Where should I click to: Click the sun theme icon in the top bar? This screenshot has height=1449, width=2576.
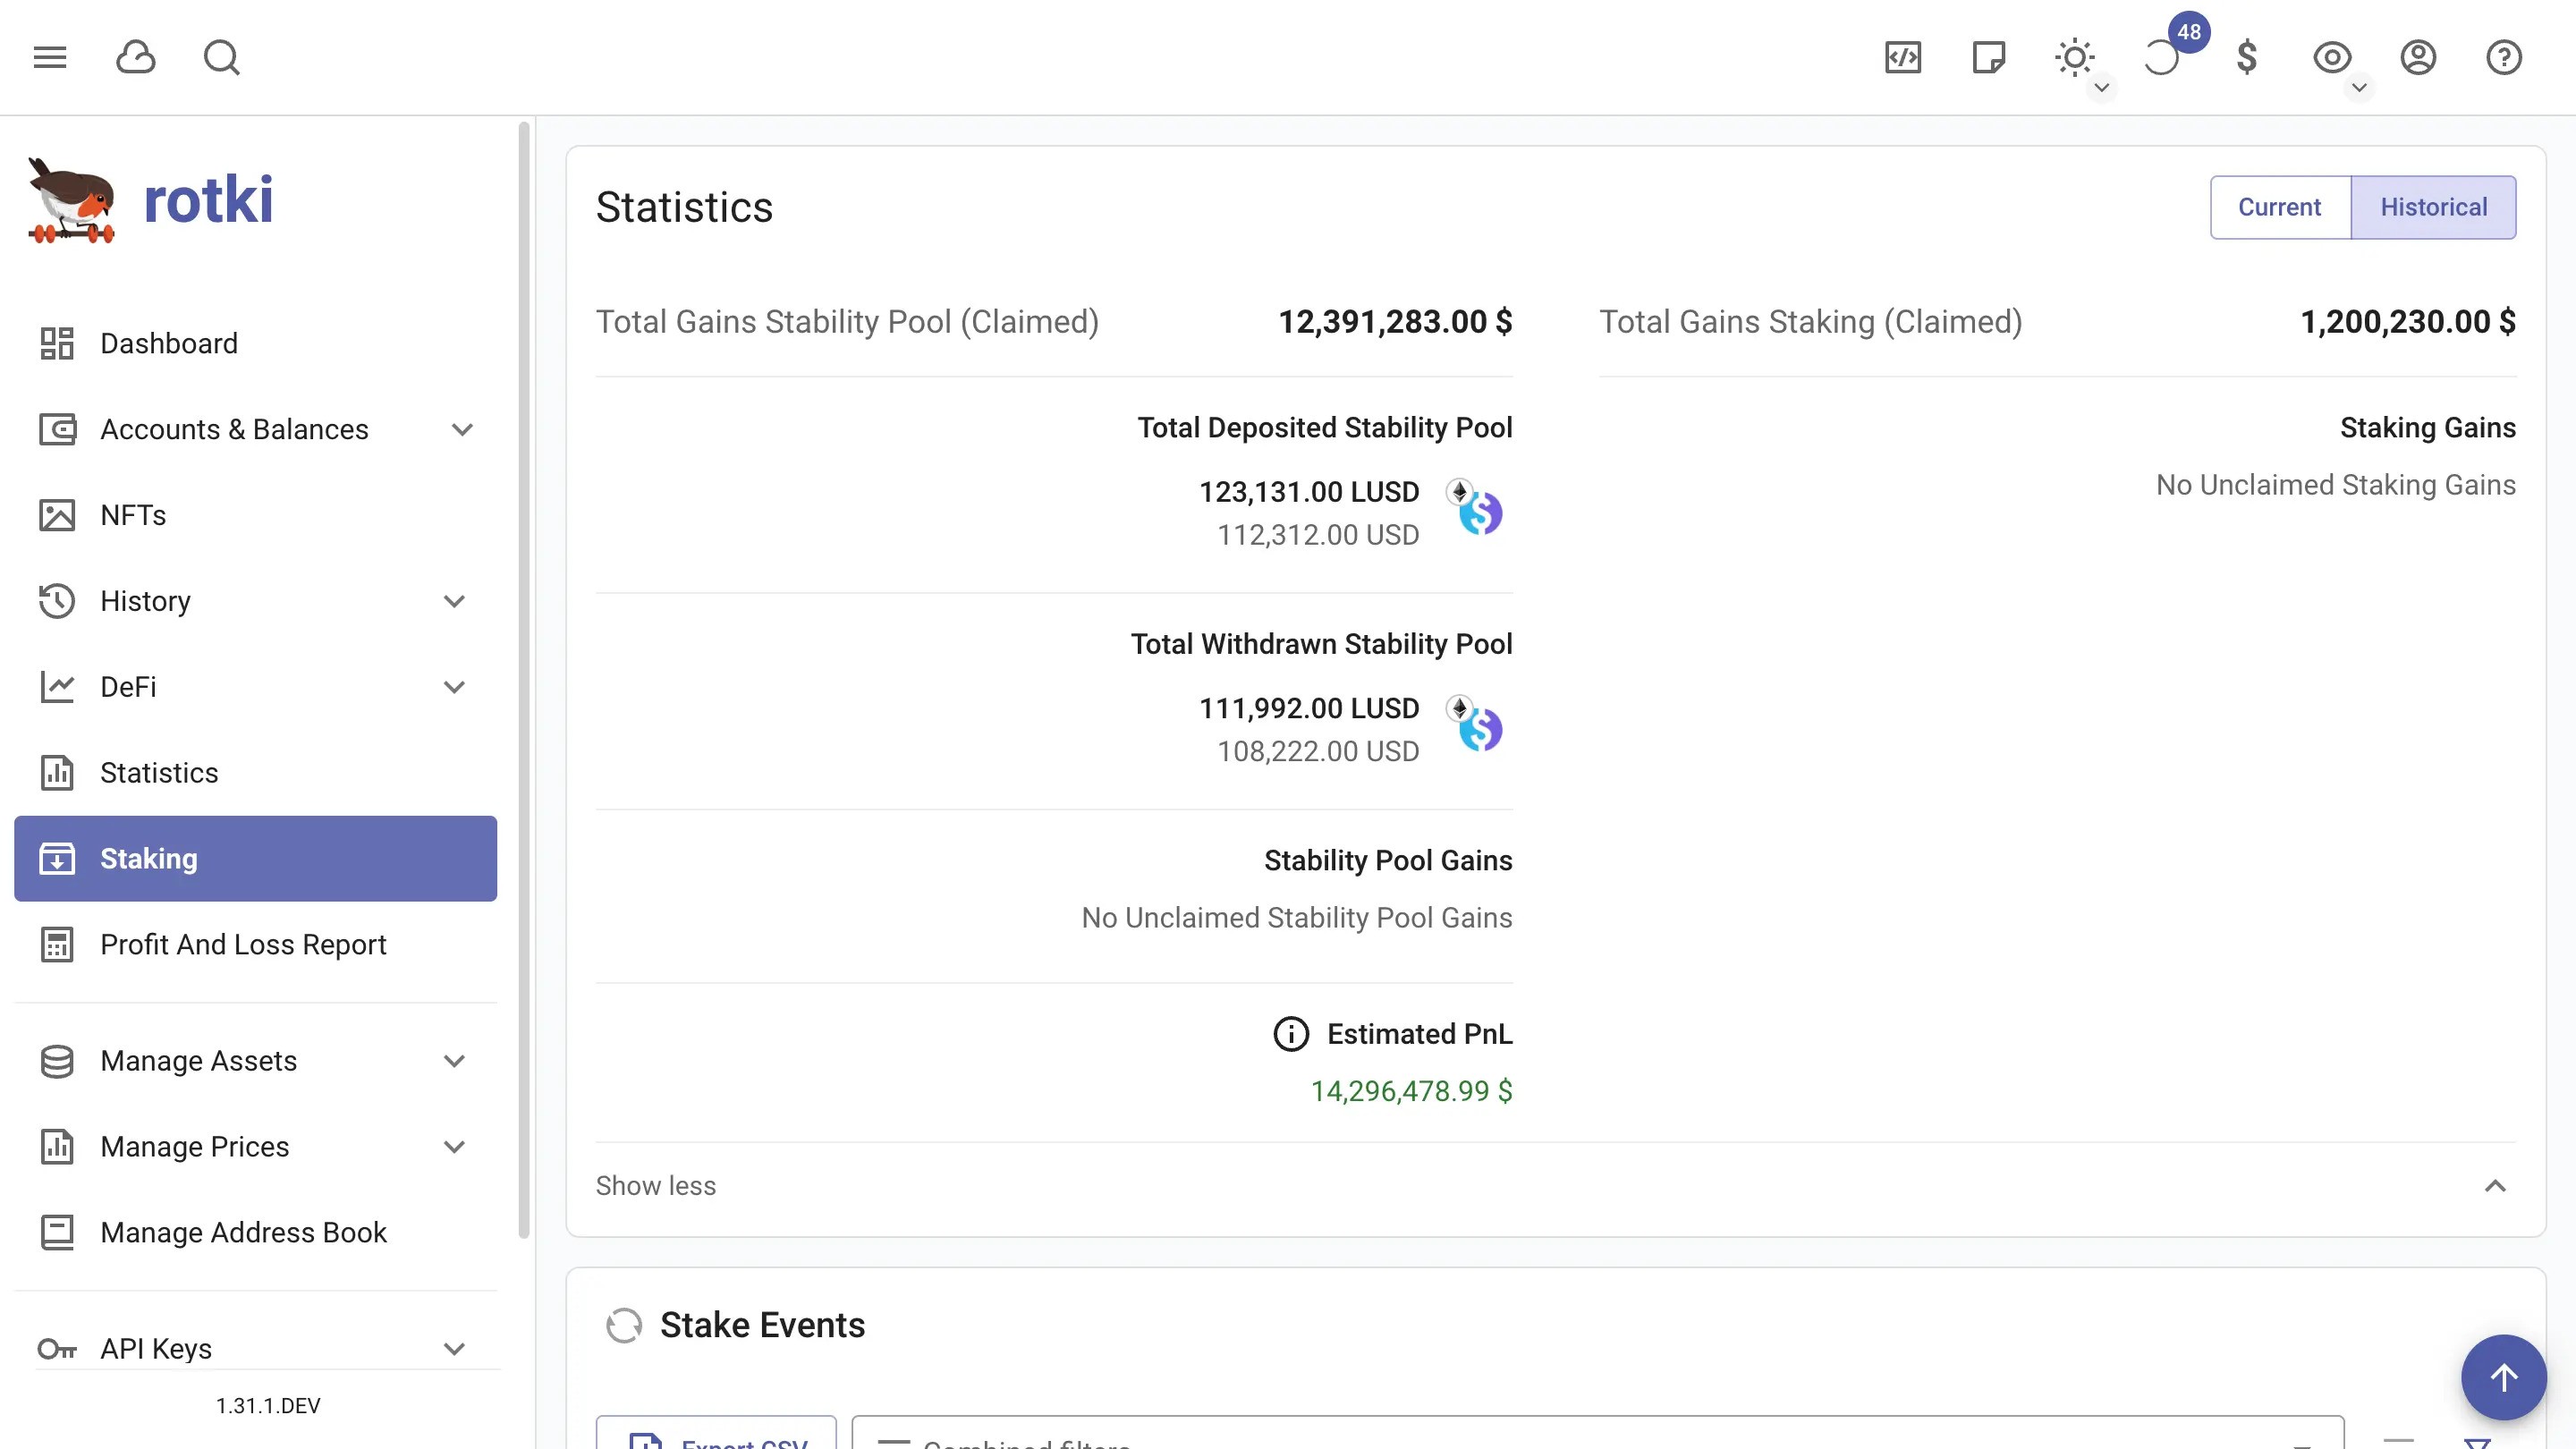2075,57
